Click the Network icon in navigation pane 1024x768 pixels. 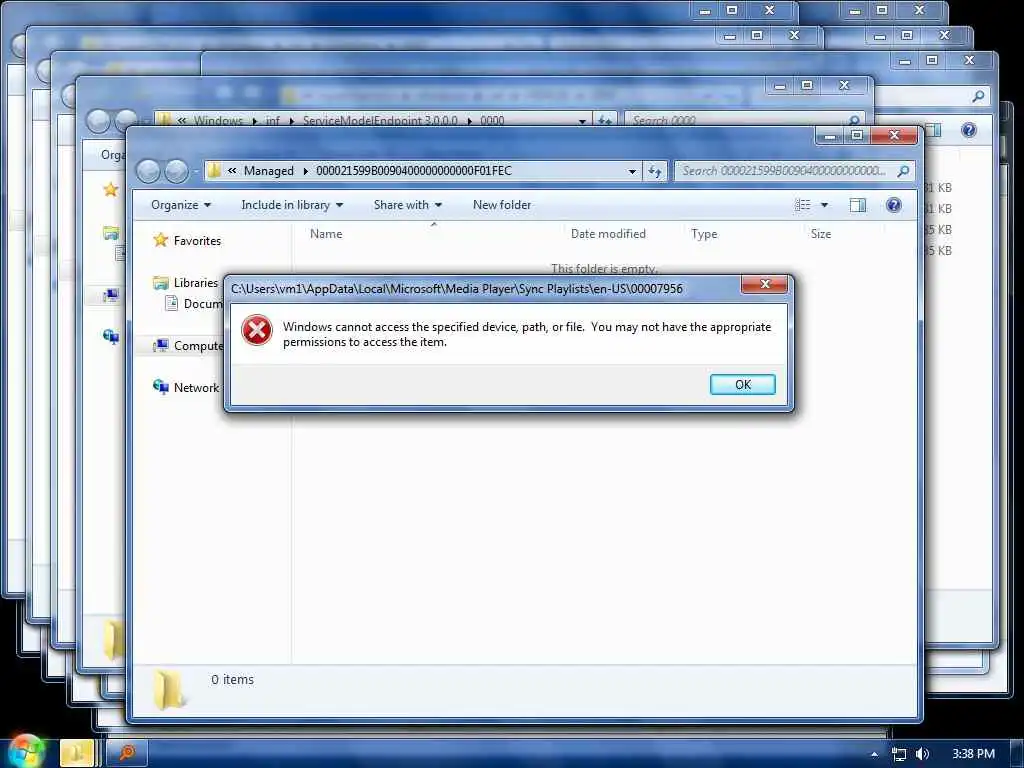161,387
